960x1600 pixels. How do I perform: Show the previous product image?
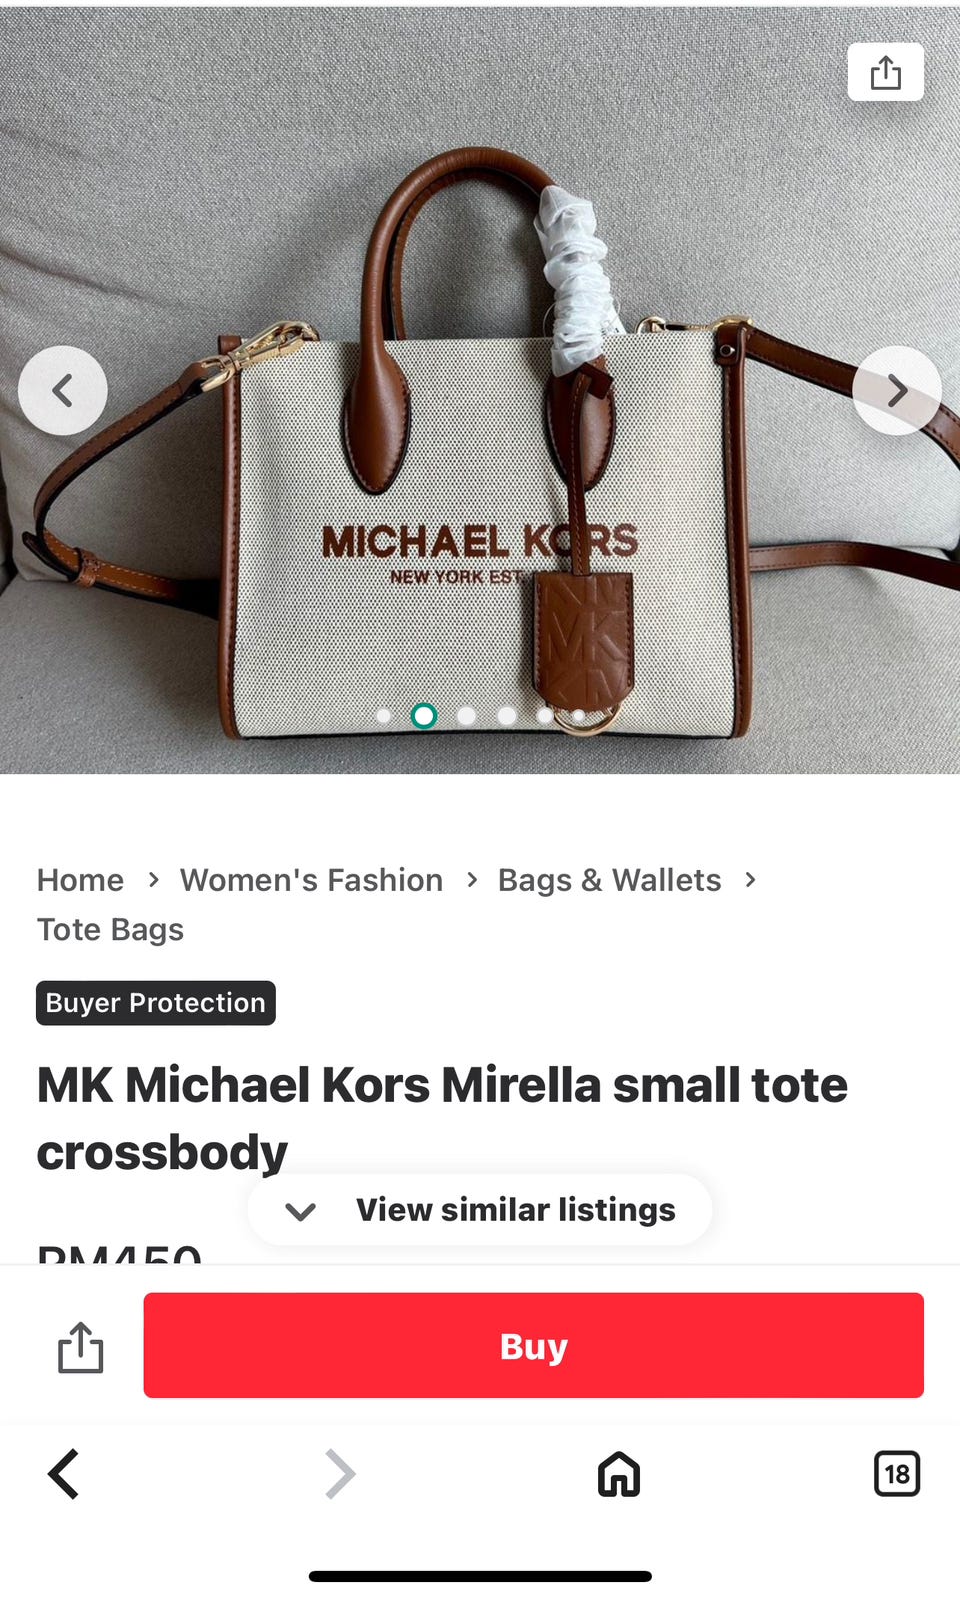coord(63,390)
